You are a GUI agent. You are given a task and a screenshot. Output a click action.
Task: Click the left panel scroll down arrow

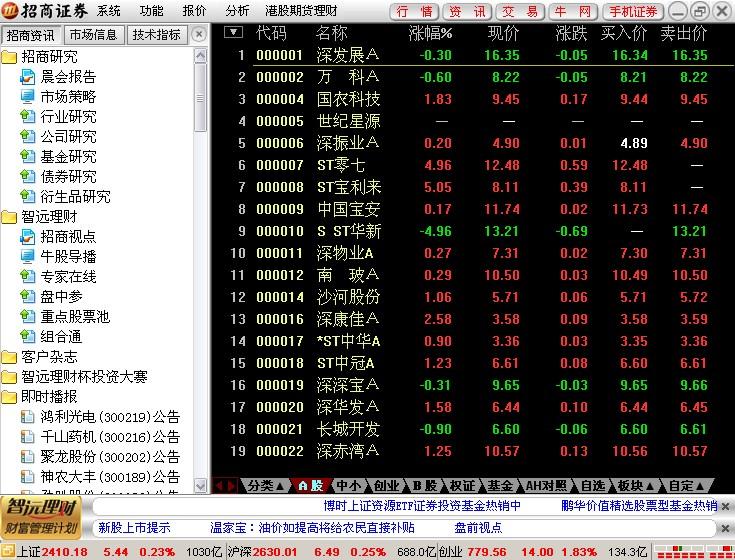pyautogui.click(x=200, y=485)
